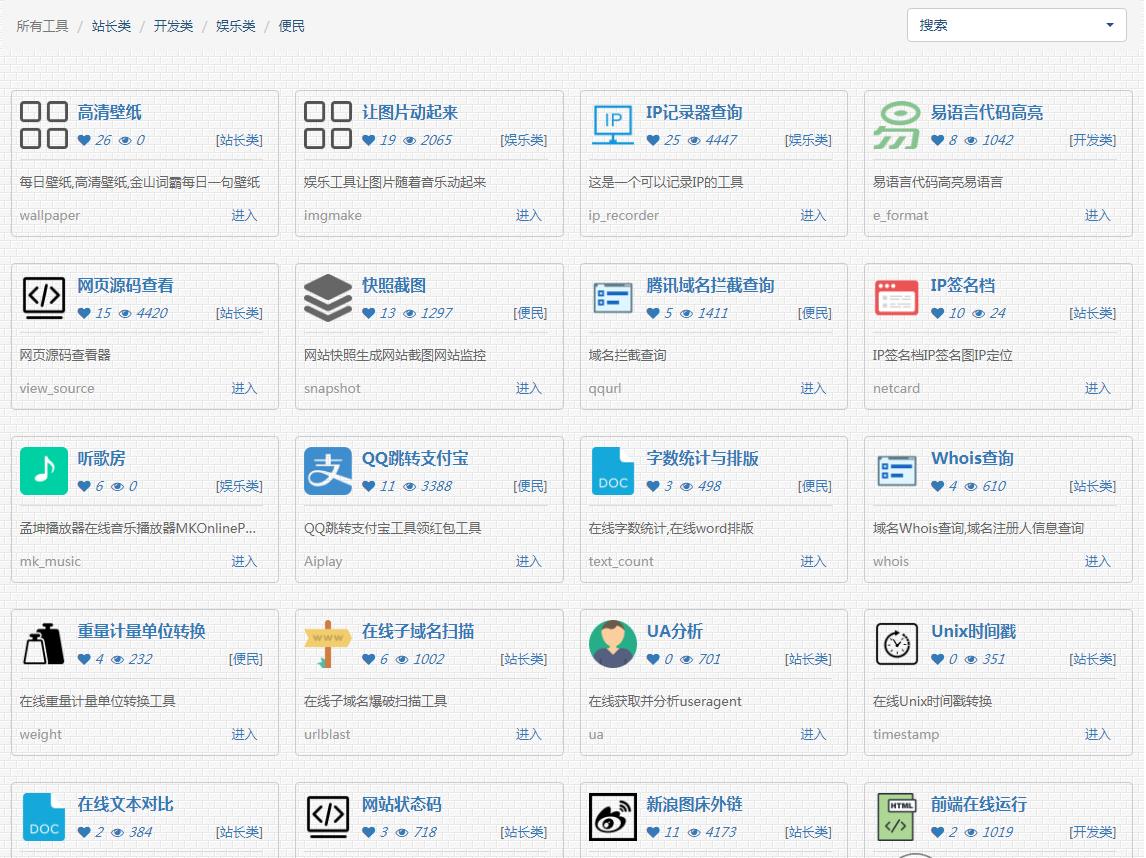Click the Weibo icon for 新浪图床外链

(612, 817)
